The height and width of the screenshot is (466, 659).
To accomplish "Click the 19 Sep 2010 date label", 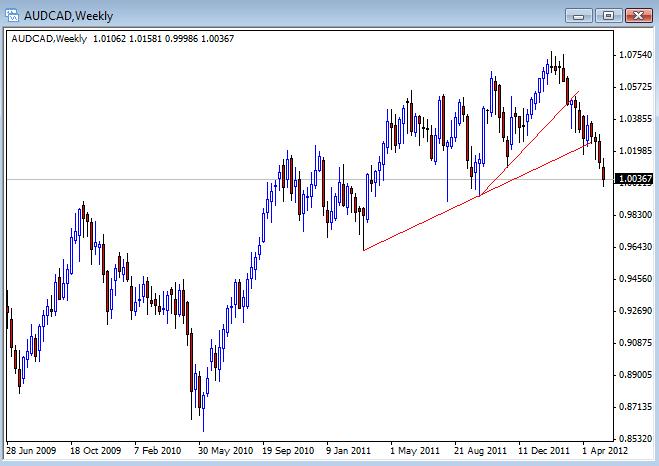I will click(288, 451).
